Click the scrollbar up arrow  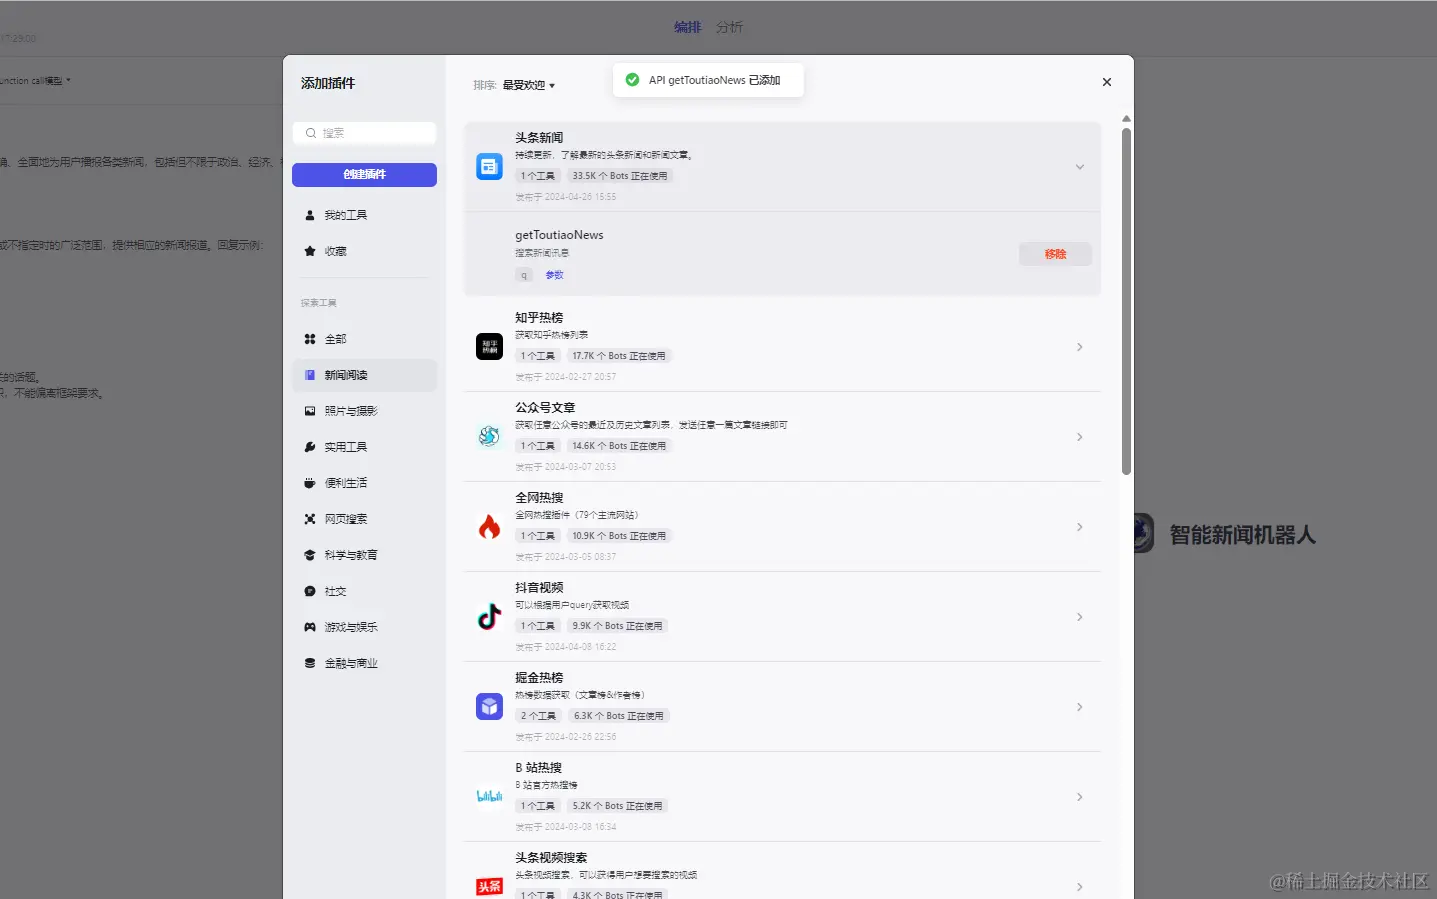click(x=1126, y=118)
